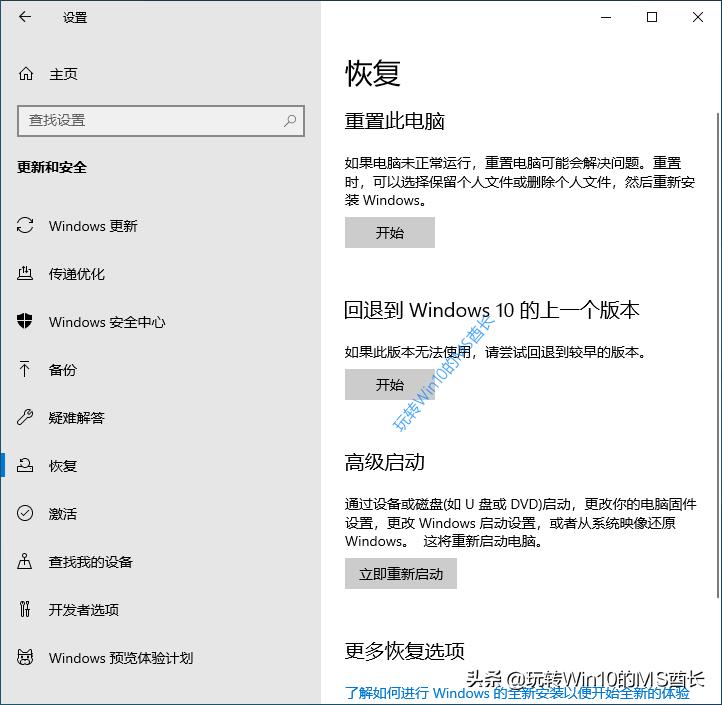Click the 重置此电脑 heading

pyautogui.click(x=395, y=121)
